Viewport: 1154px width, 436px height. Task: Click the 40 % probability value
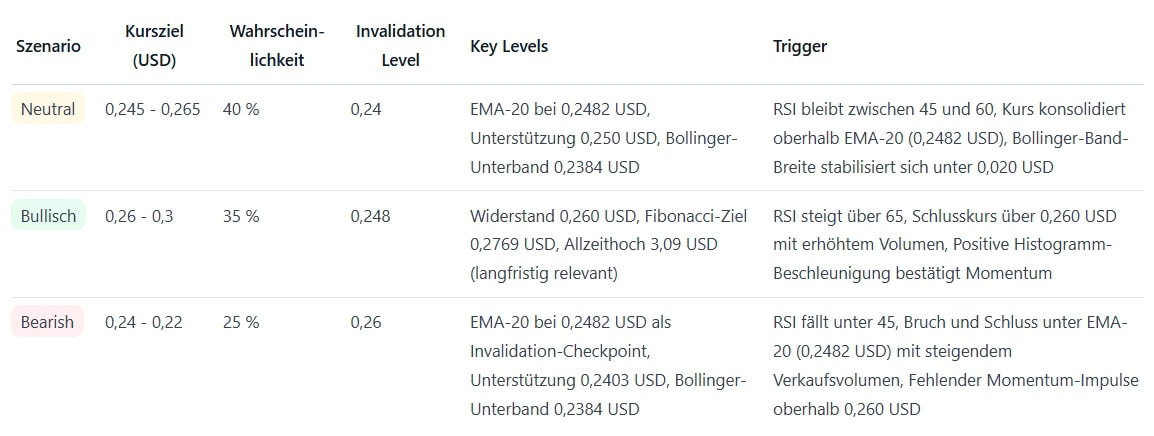(x=241, y=109)
